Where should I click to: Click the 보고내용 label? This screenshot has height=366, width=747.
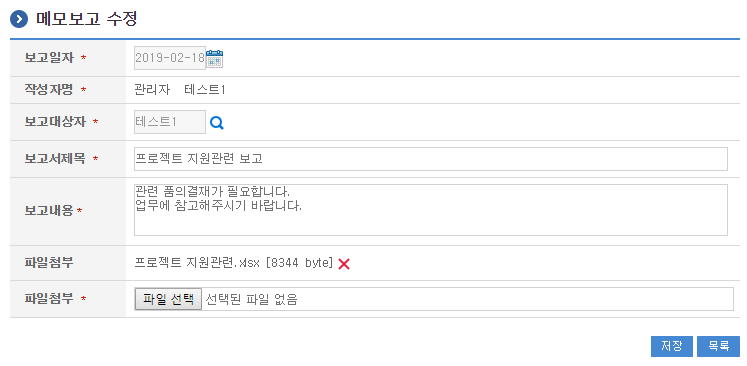pos(49,211)
